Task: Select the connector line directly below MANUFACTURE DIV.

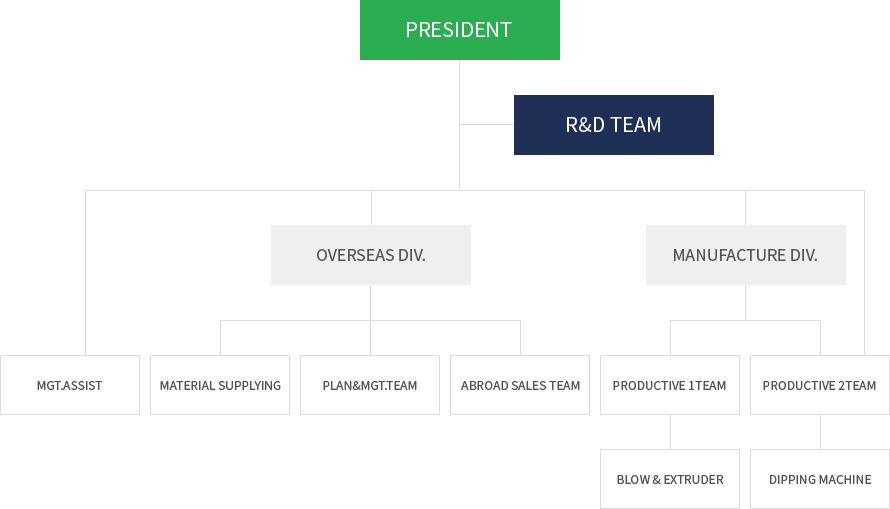Action: coord(745,302)
